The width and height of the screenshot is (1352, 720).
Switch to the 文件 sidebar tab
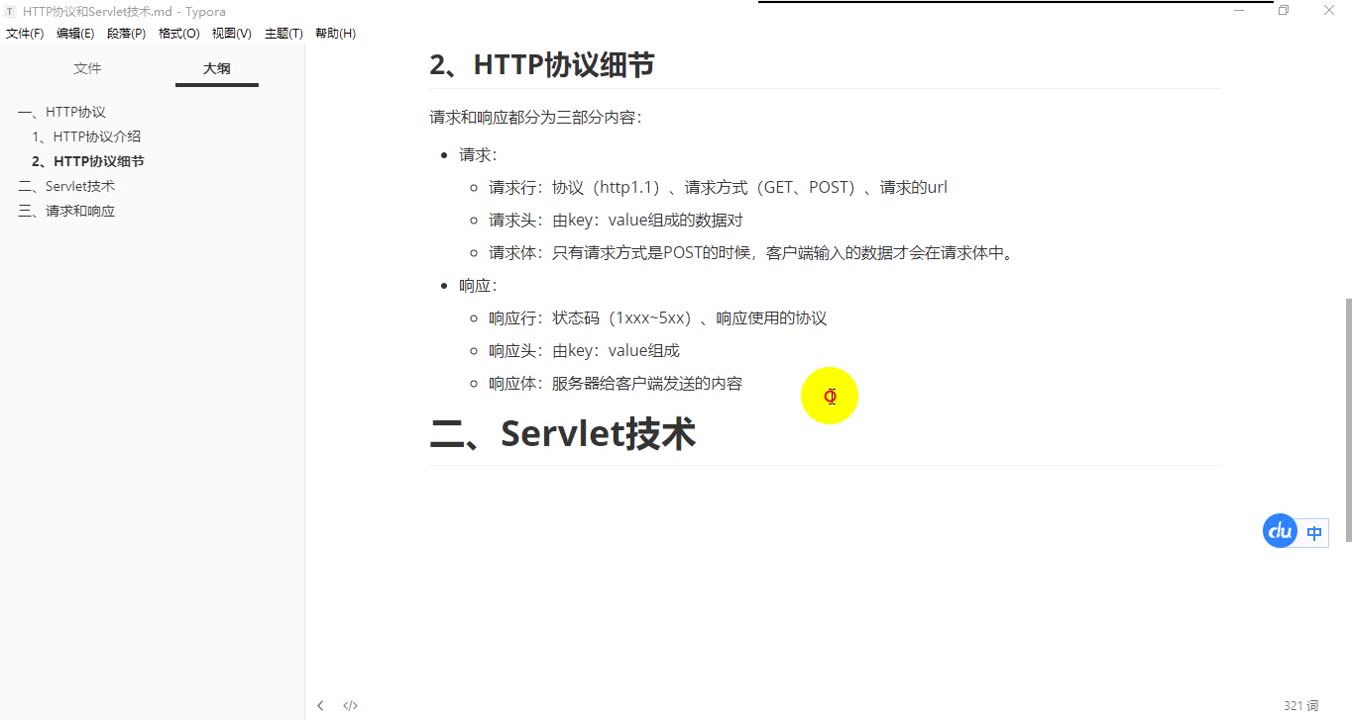[87, 68]
